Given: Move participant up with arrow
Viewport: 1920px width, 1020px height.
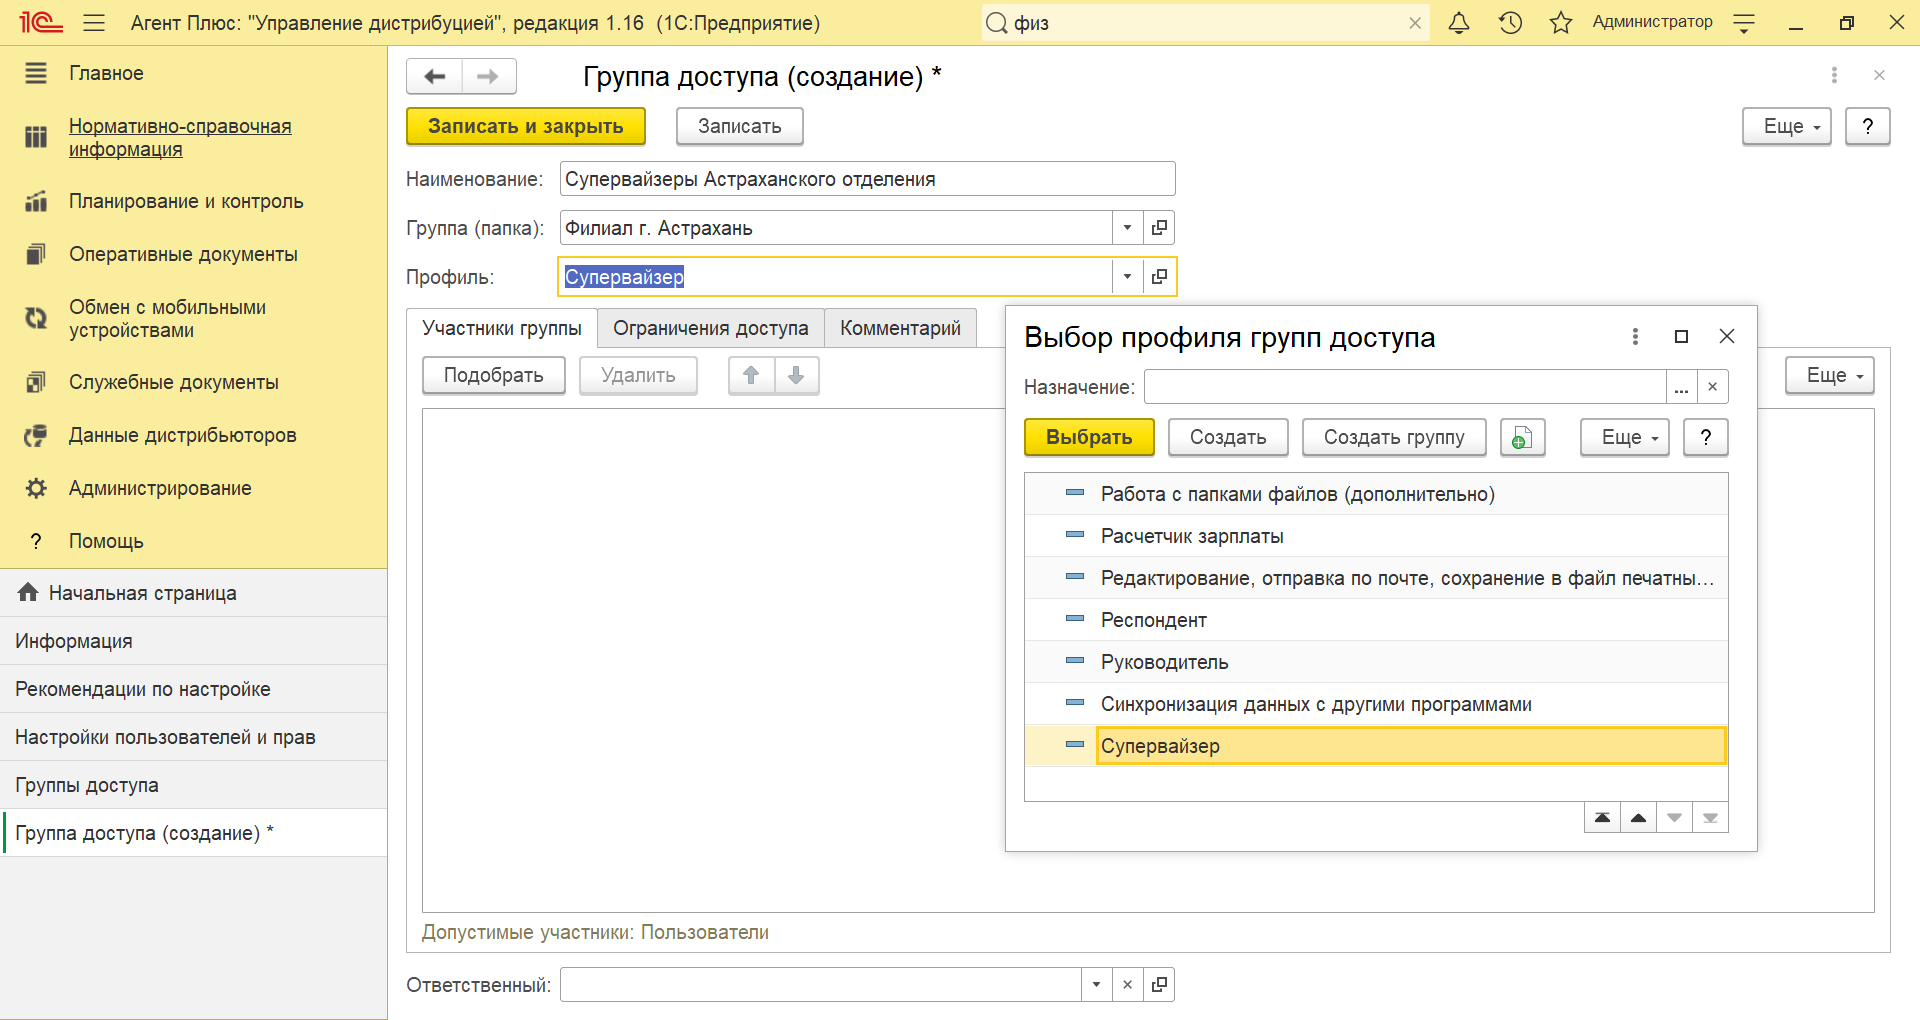Looking at the screenshot, I should click(751, 376).
